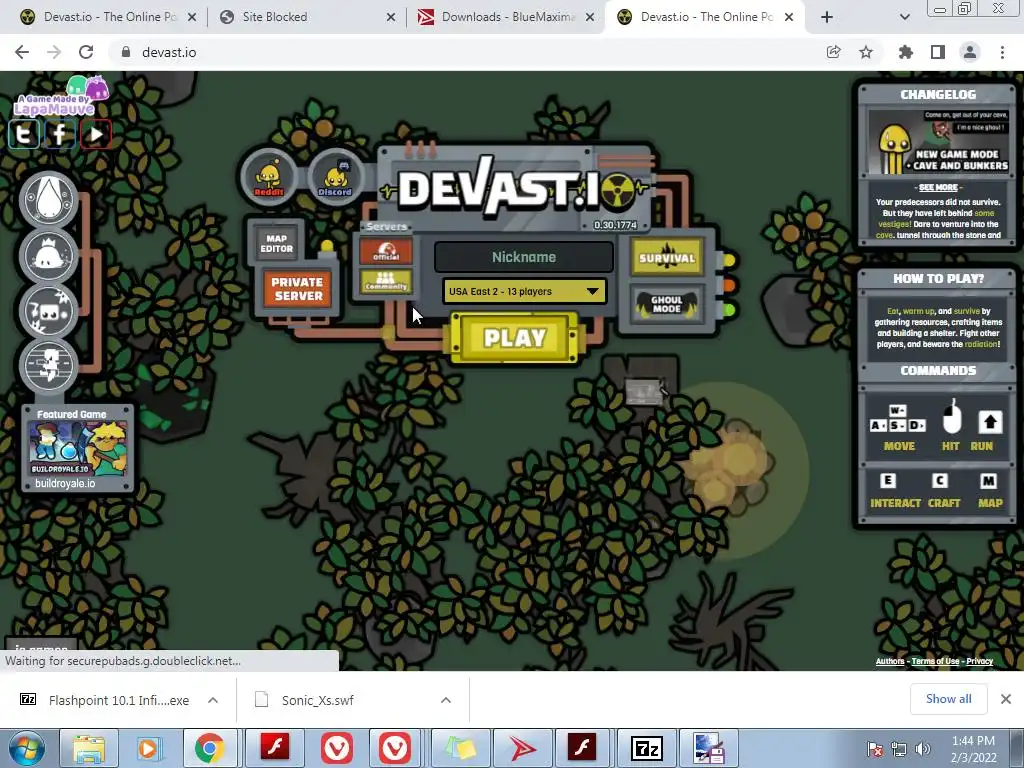Open the Twitter icon link
1024x768 pixels.
tap(24, 135)
